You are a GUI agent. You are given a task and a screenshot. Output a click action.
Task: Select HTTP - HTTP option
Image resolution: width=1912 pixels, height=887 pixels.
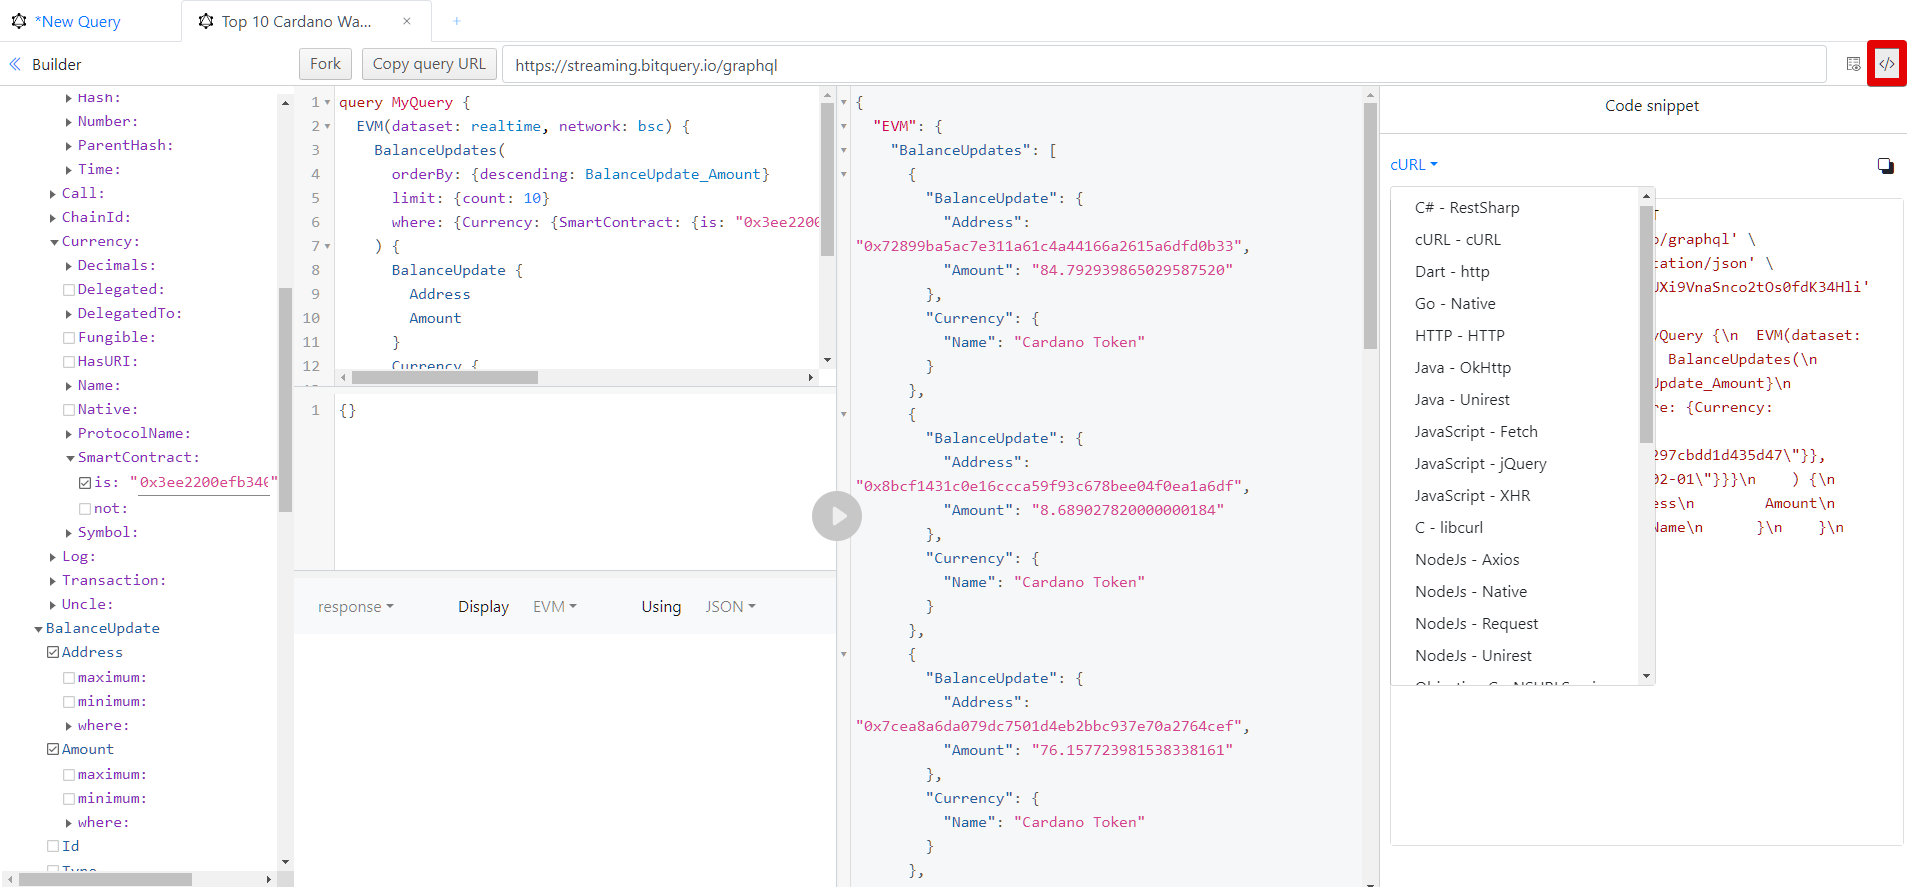click(x=1459, y=336)
